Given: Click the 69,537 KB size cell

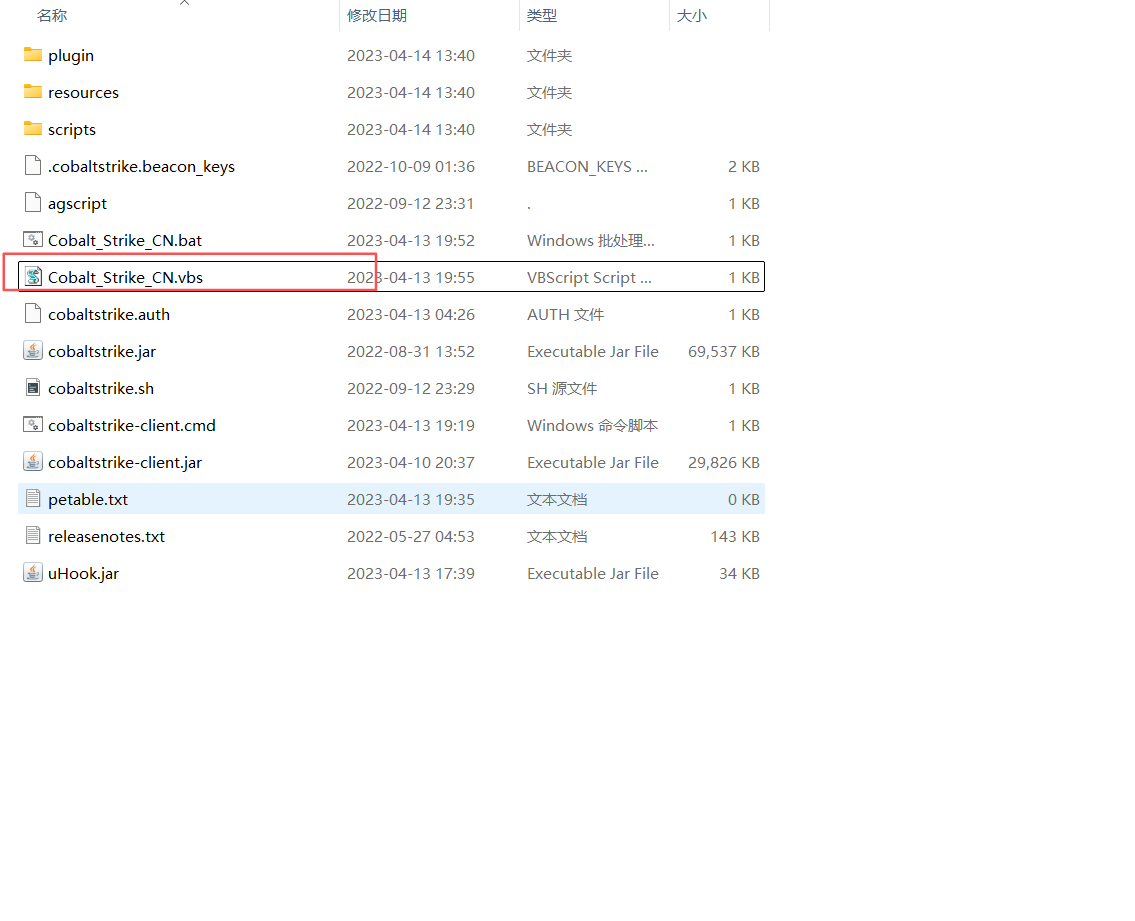Looking at the screenshot, I should click(723, 351).
